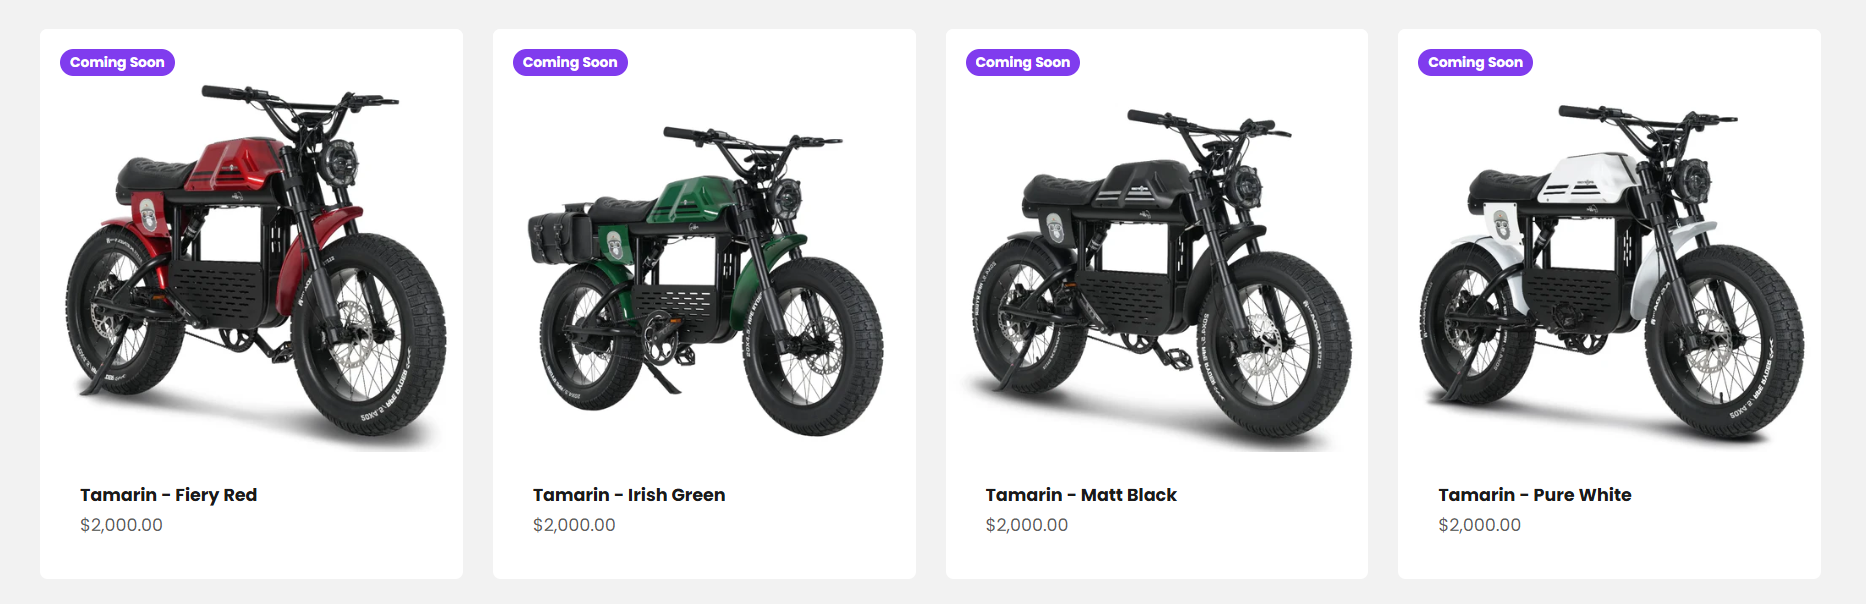Click the $2,000.00 price under Pure White
This screenshot has width=1866, height=604.
click(x=1479, y=525)
